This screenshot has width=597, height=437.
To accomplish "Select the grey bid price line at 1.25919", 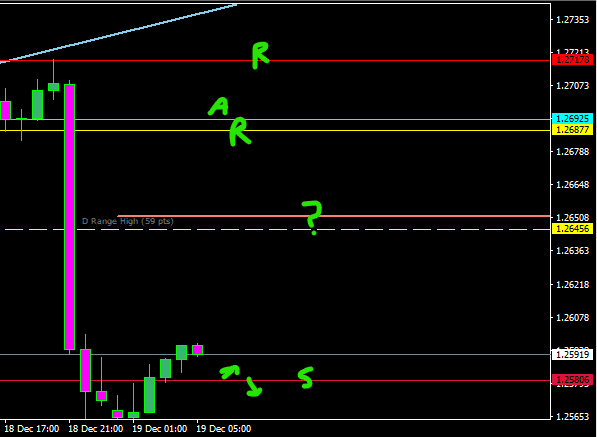I will pyautogui.click(x=275, y=354).
